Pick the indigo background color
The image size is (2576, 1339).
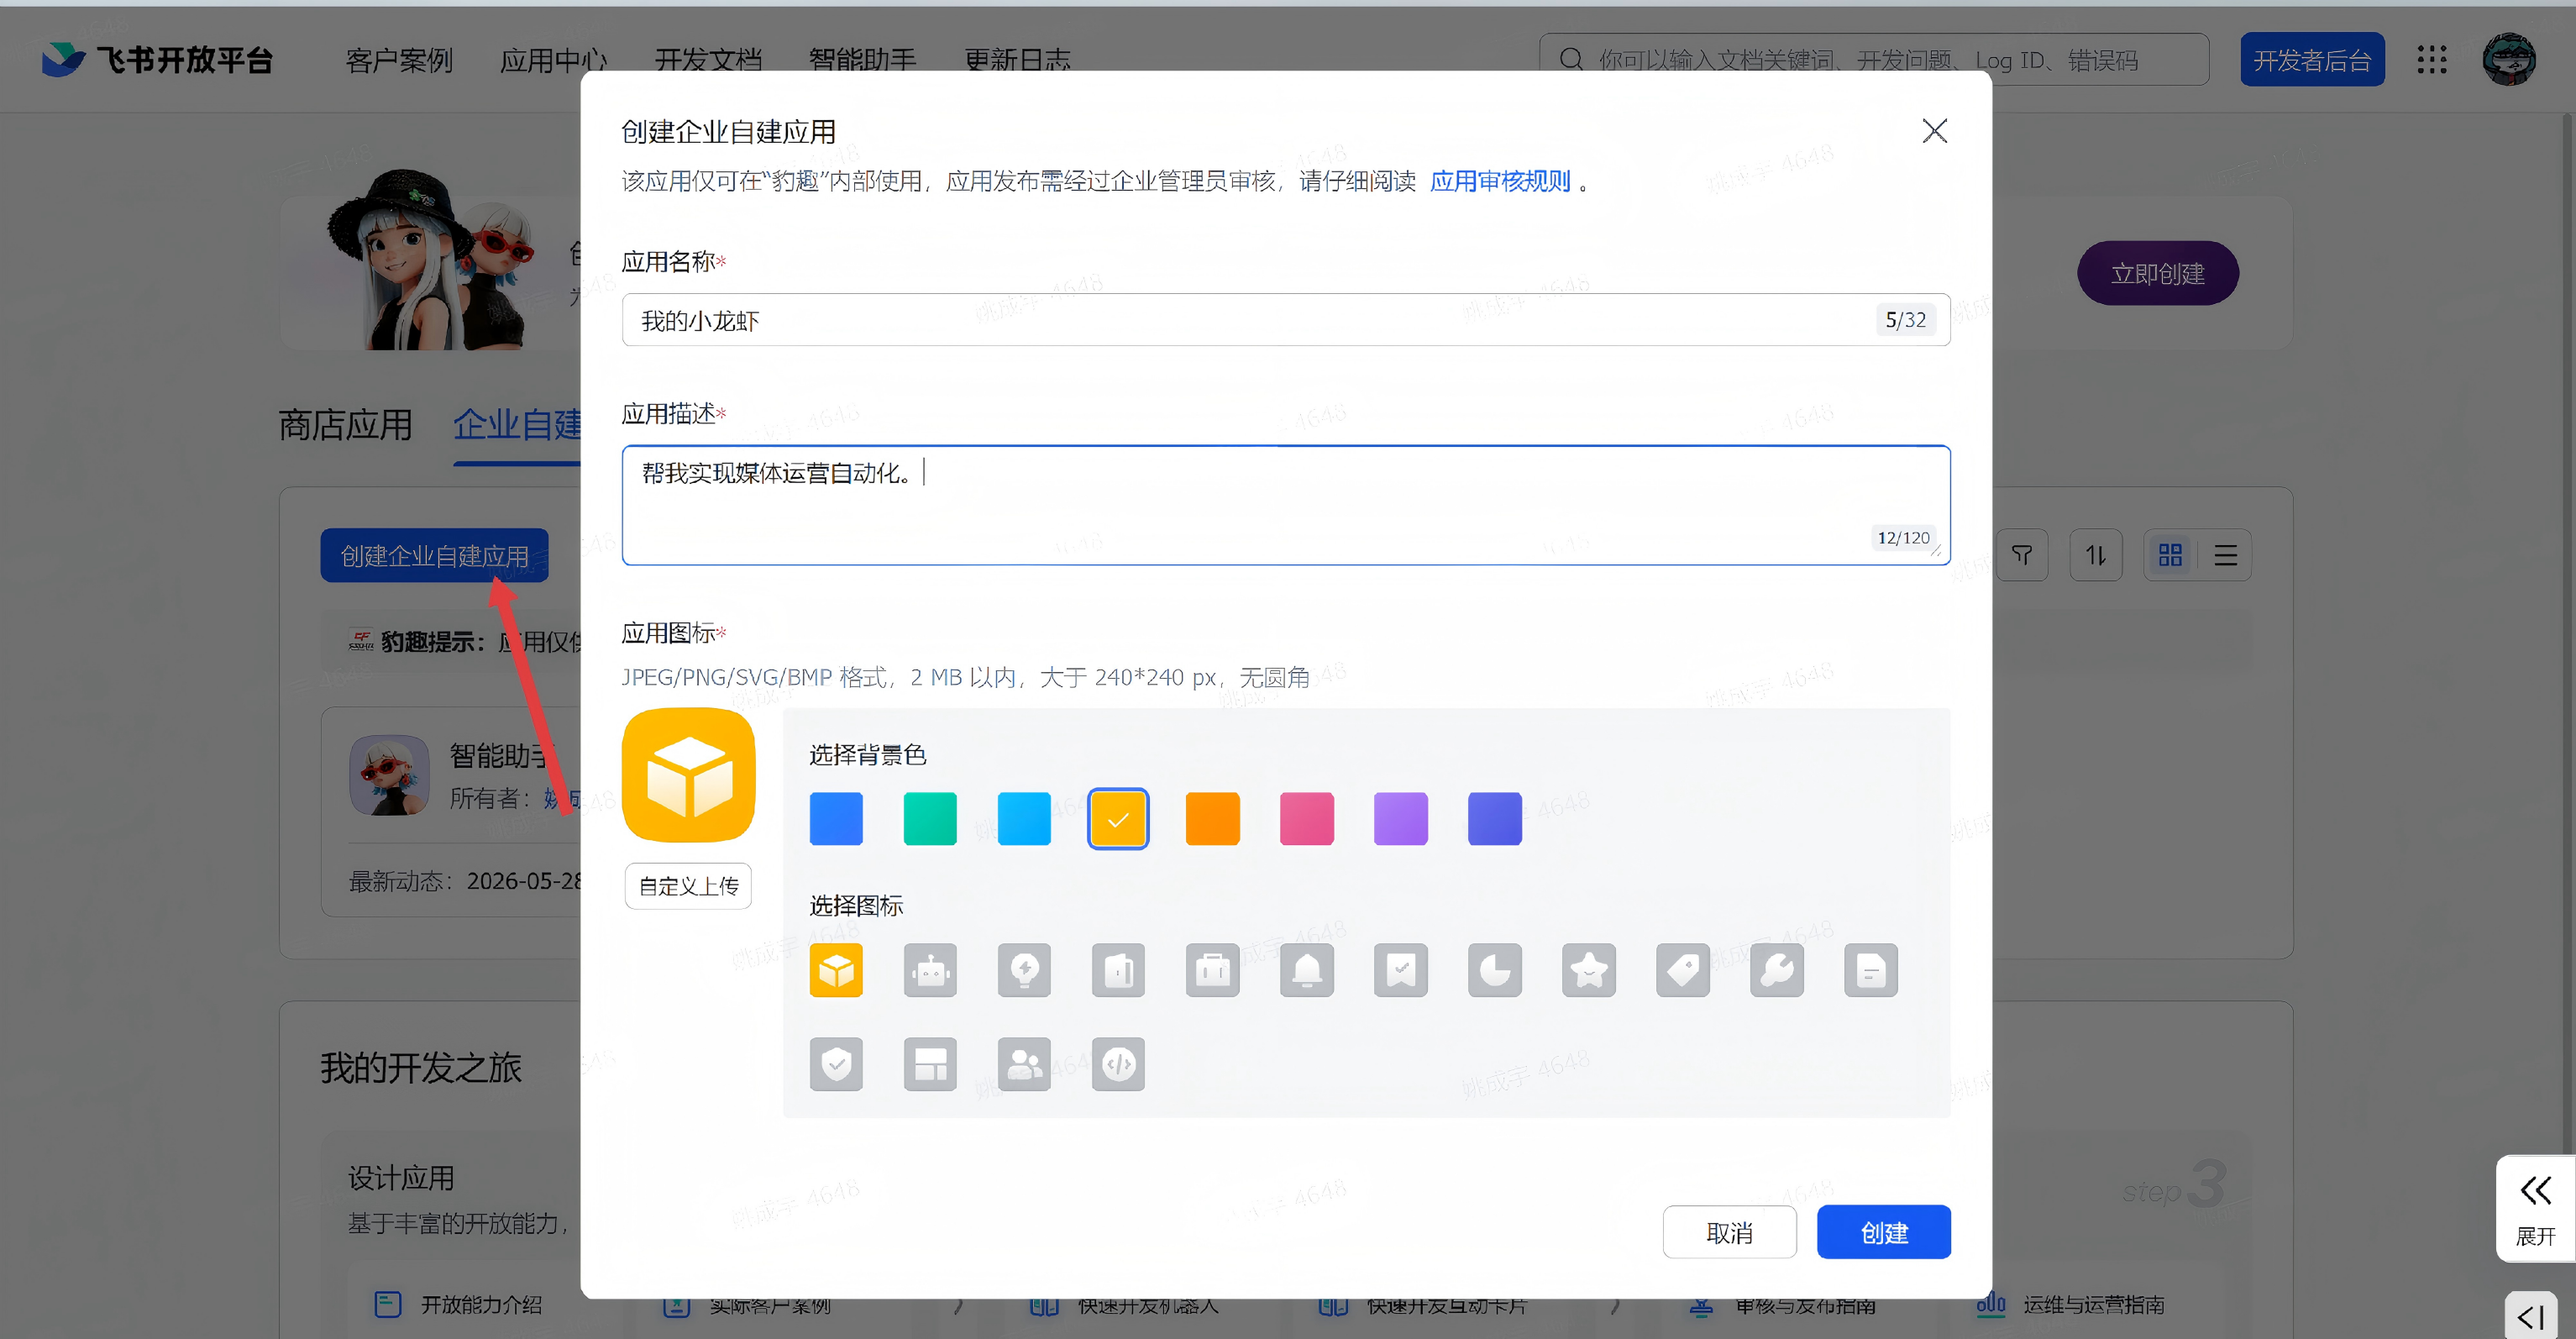(1494, 818)
